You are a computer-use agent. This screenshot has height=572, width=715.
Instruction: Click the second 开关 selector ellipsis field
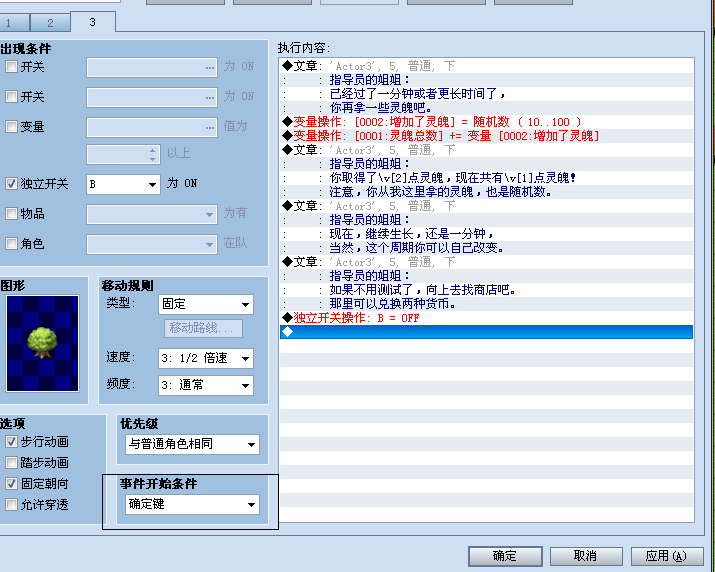(x=152, y=98)
